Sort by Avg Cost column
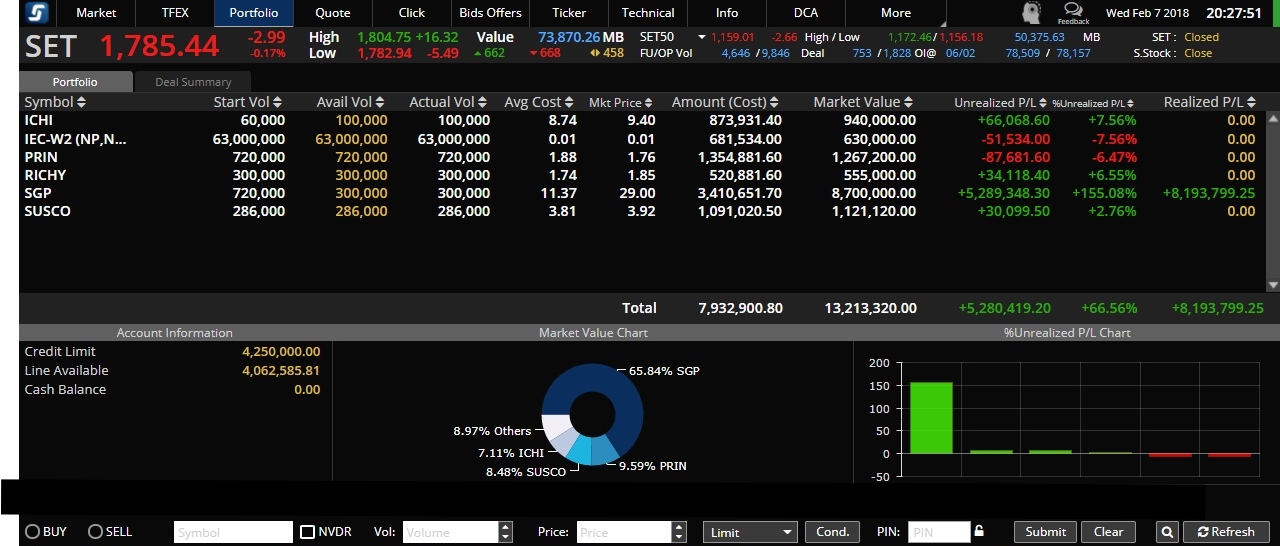The image size is (1280, 546). [x=570, y=103]
